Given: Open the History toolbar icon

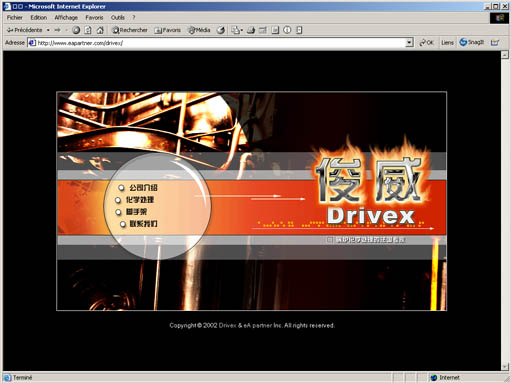Looking at the screenshot, I should [x=220, y=30].
